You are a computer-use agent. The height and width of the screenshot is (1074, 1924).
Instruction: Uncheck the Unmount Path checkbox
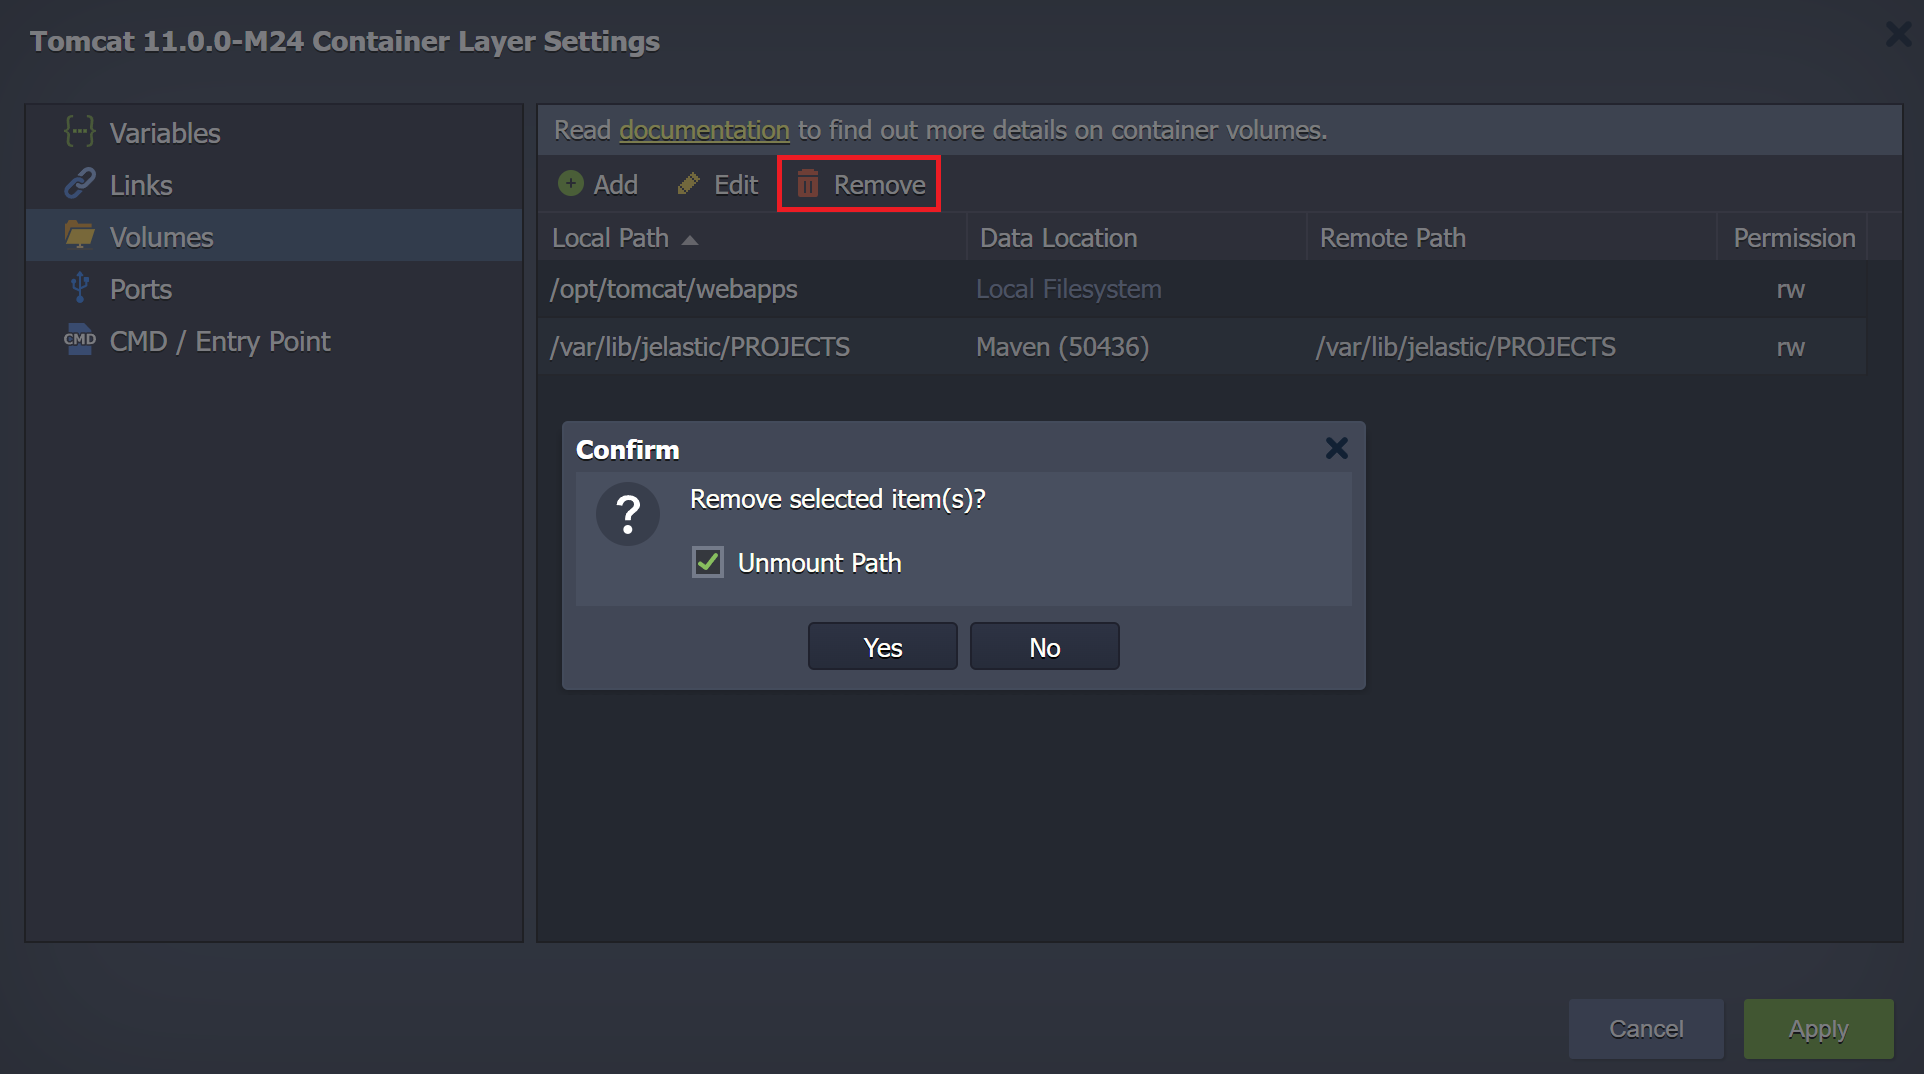[708, 562]
